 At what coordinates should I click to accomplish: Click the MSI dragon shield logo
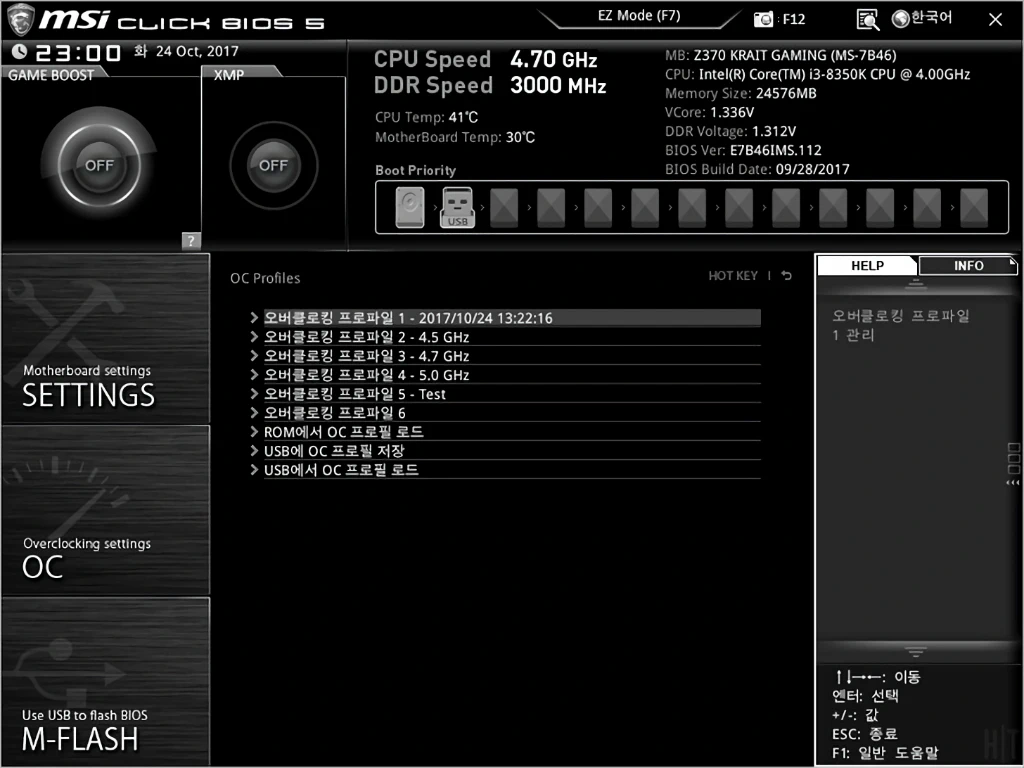(x=20, y=20)
